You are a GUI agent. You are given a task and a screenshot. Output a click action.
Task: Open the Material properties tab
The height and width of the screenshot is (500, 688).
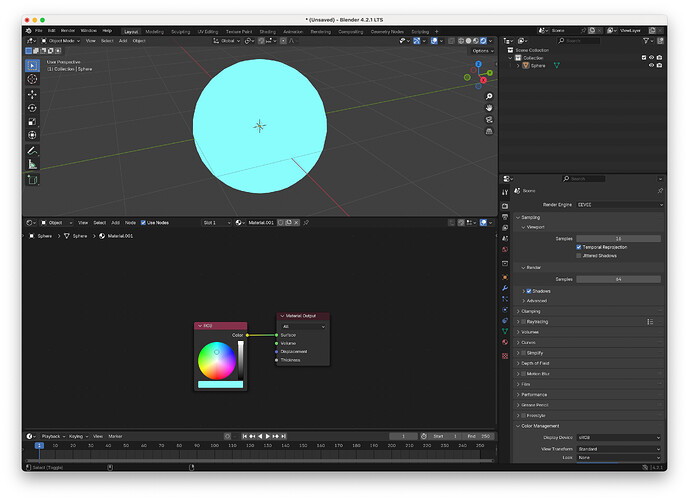(x=505, y=342)
